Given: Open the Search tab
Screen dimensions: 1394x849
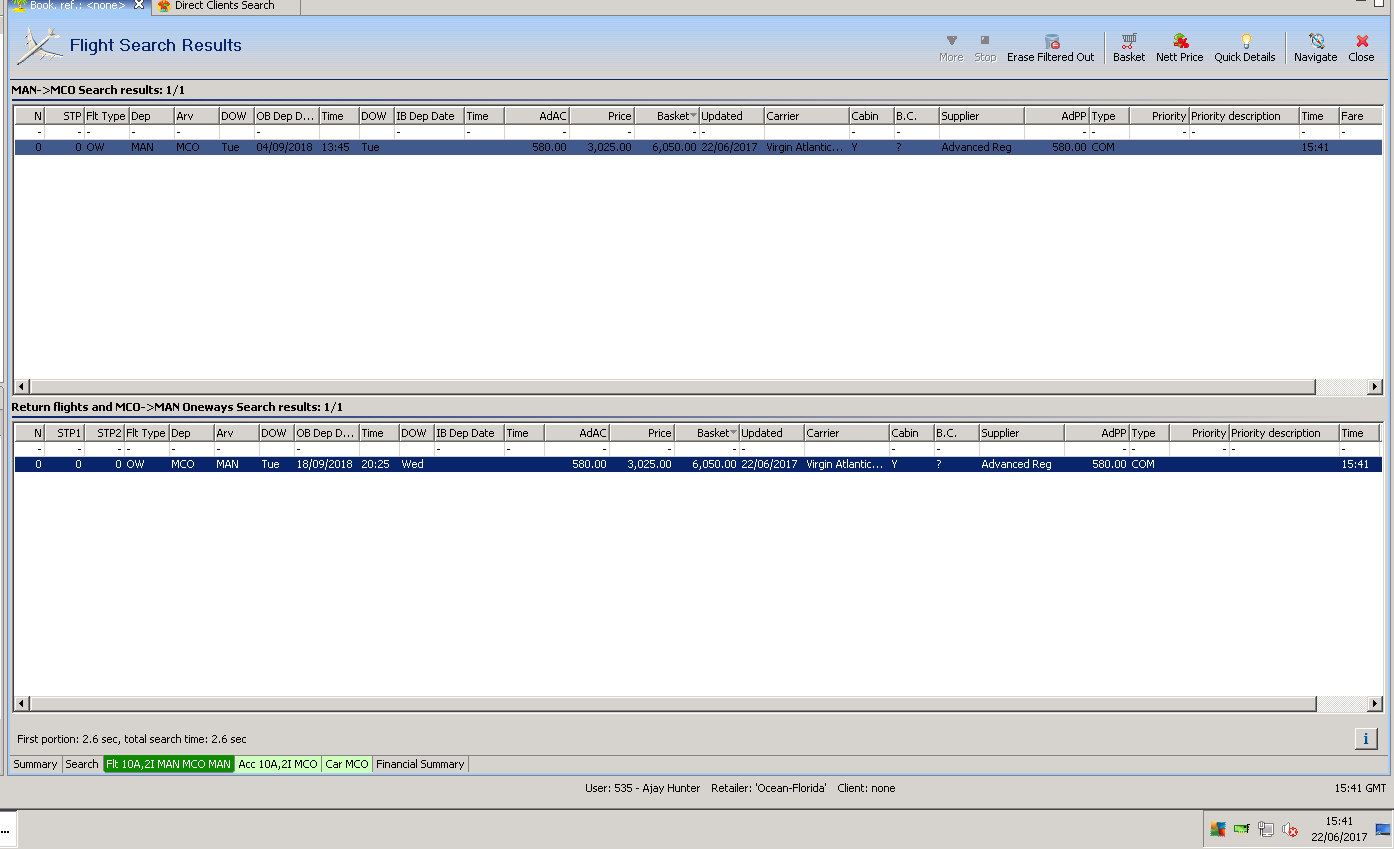Looking at the screenshot, I should click(x=82, y=764).
